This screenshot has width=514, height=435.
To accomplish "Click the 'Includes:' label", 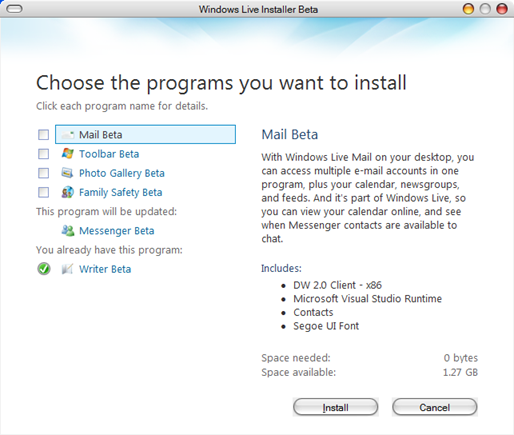I will click(281, 268).
